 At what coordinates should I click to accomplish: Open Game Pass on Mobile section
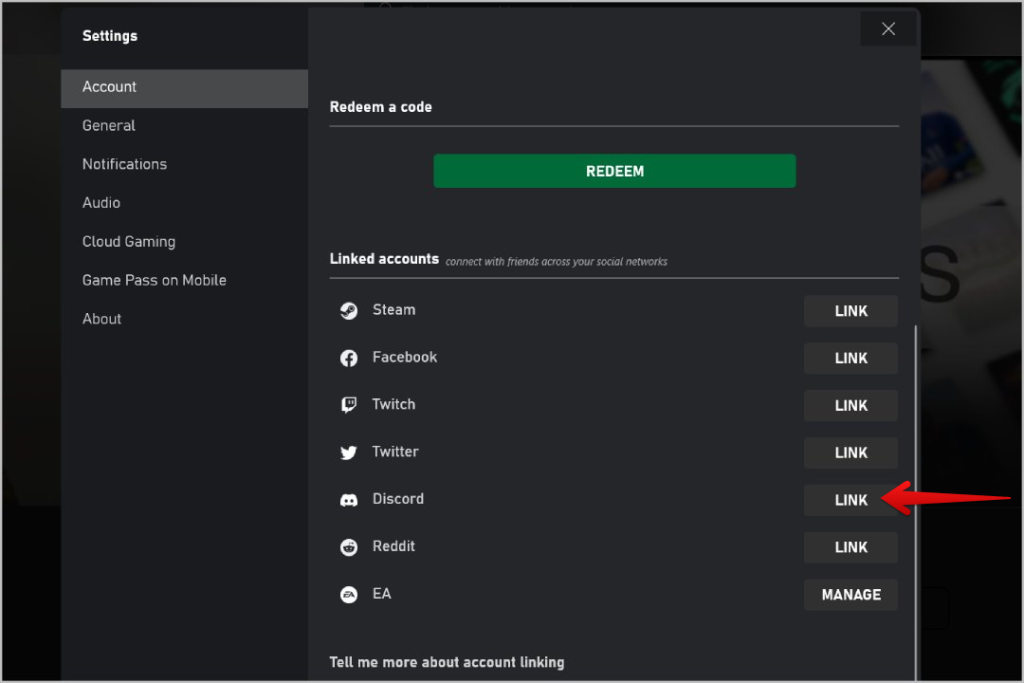pos(184,280)
